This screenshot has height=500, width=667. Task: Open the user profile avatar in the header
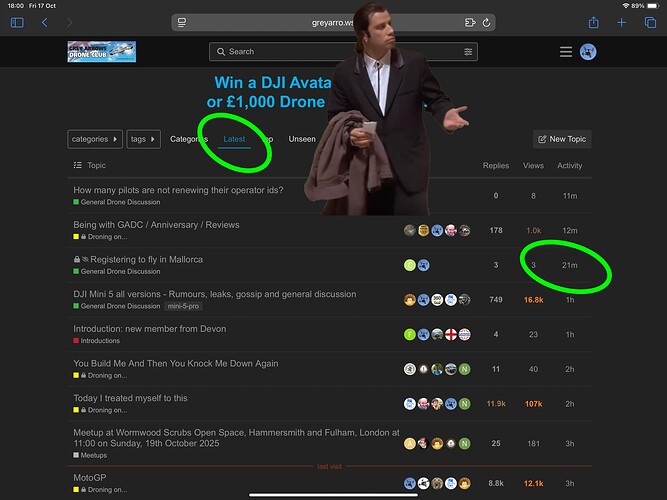pos(588,52)
